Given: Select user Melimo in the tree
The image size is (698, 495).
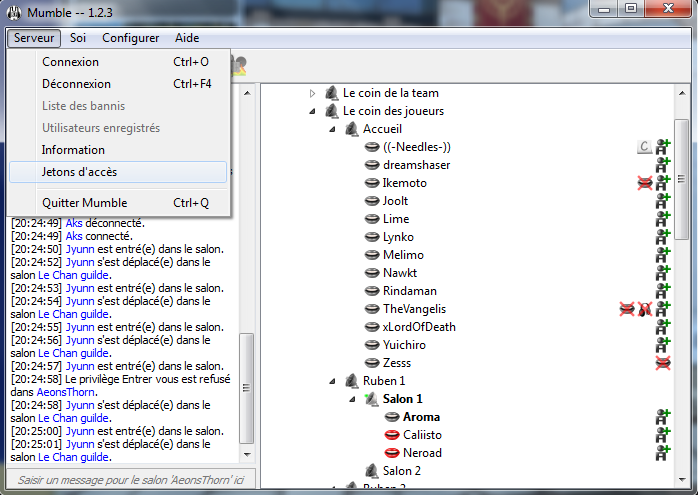Looking at the screenshot, I should click(x=403, y=255).
